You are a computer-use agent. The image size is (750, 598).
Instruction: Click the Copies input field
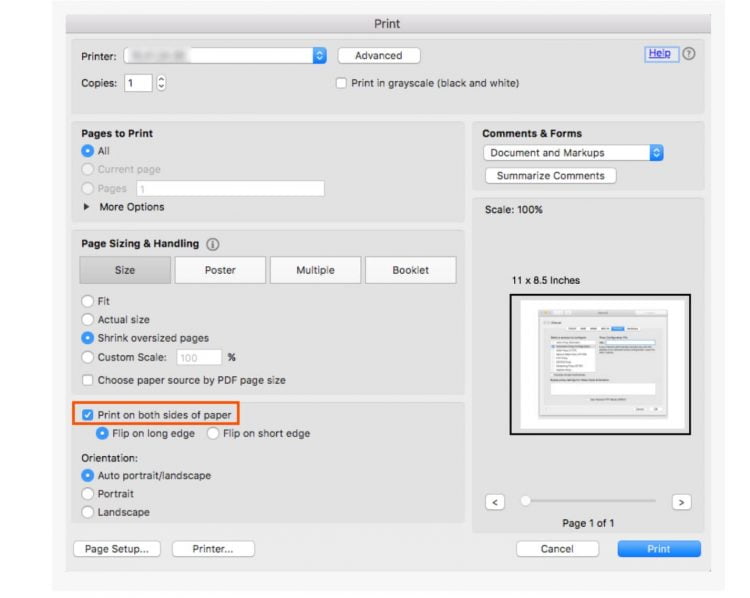pyautogui.click(x=138, y=83)
